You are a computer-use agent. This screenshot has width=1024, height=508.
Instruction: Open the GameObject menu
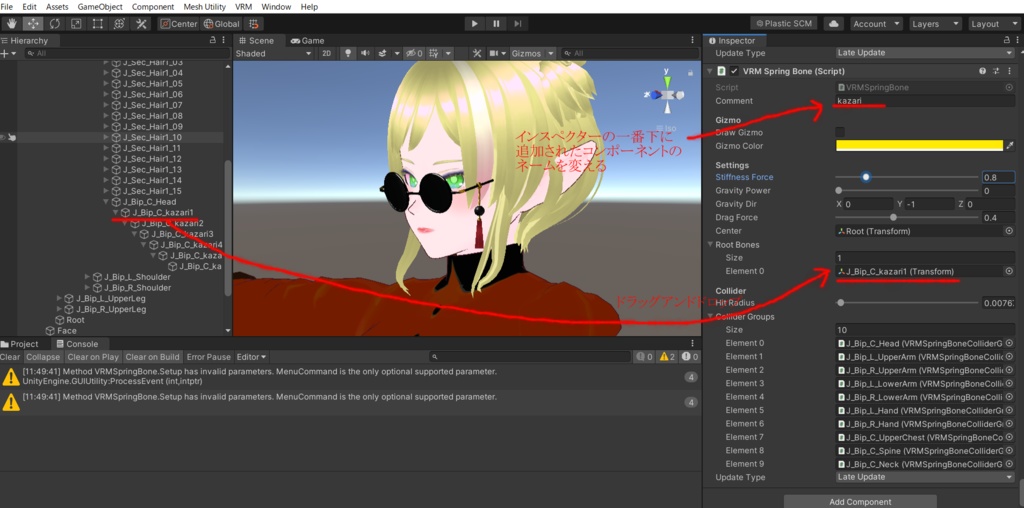click(100, 7)
